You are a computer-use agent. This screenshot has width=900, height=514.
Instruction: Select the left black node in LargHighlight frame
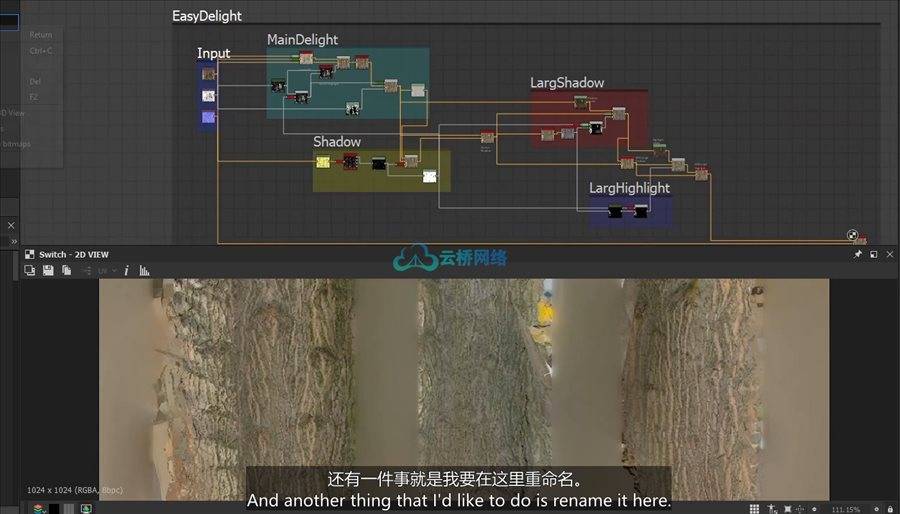pos(615,211)
